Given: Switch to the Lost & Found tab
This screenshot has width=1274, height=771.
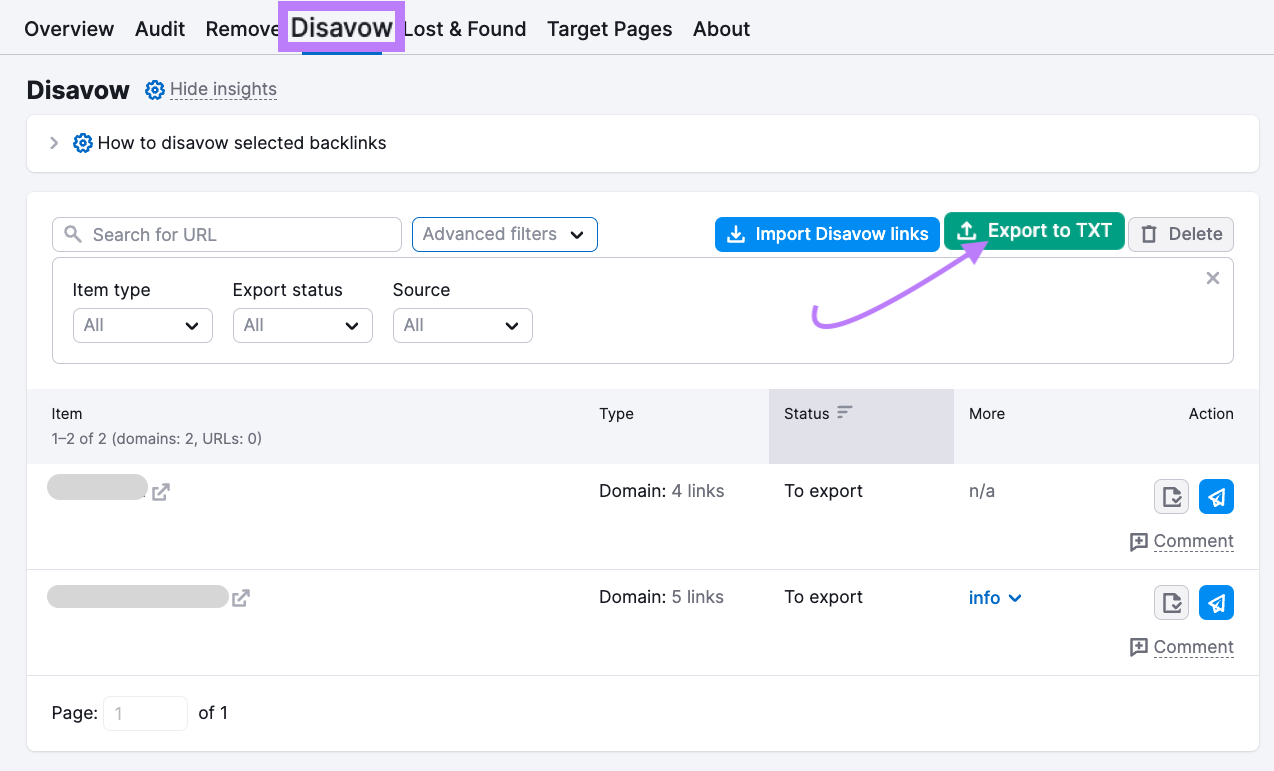Looking at the screenshot, I should pyautogui.click(x=465, y=29).
